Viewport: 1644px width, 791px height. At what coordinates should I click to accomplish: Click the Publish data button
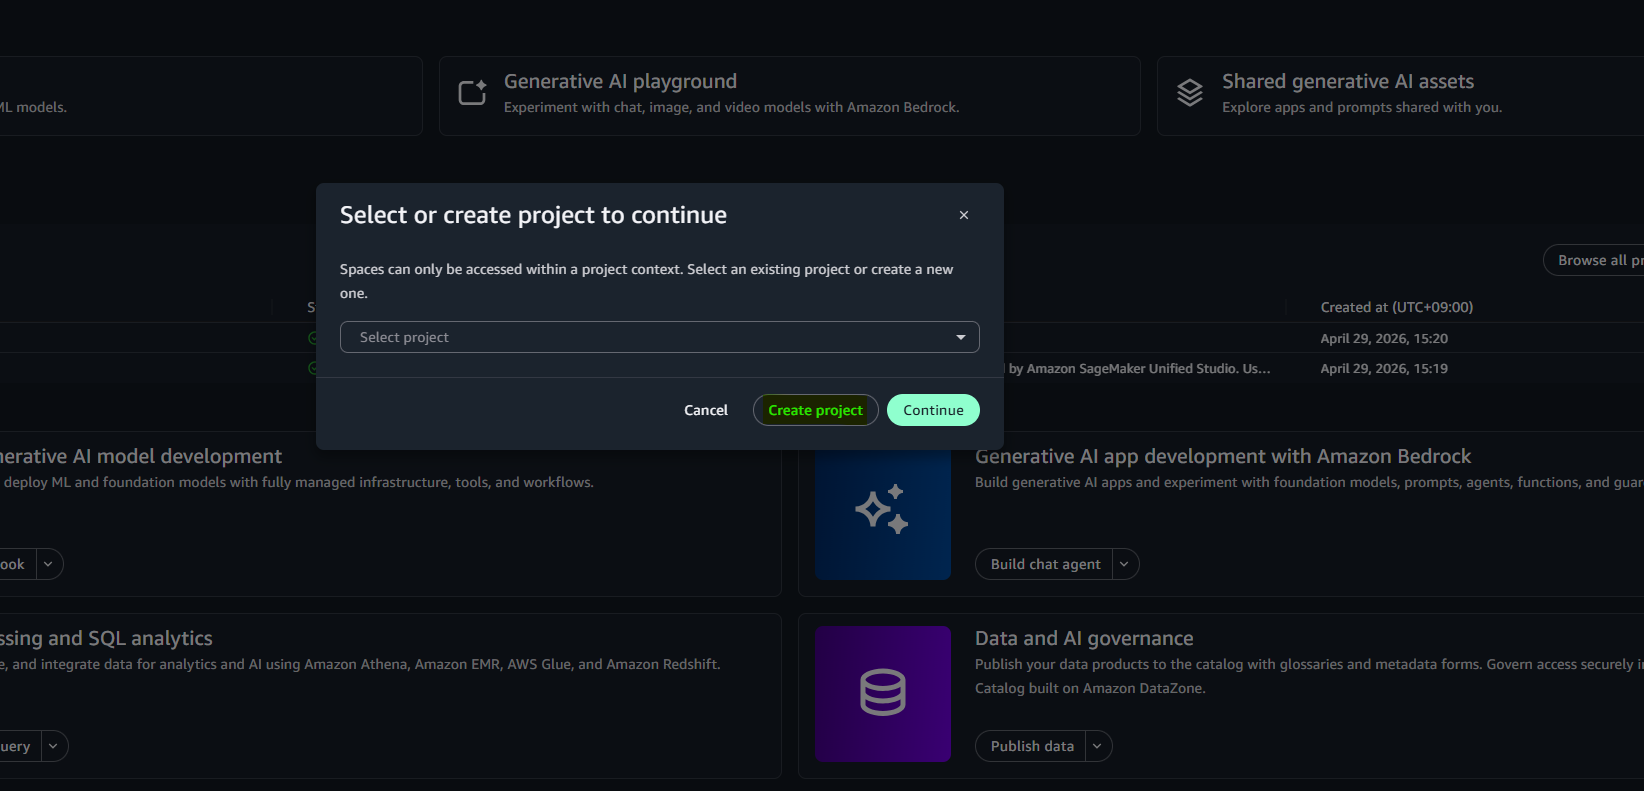(1032, 746)
